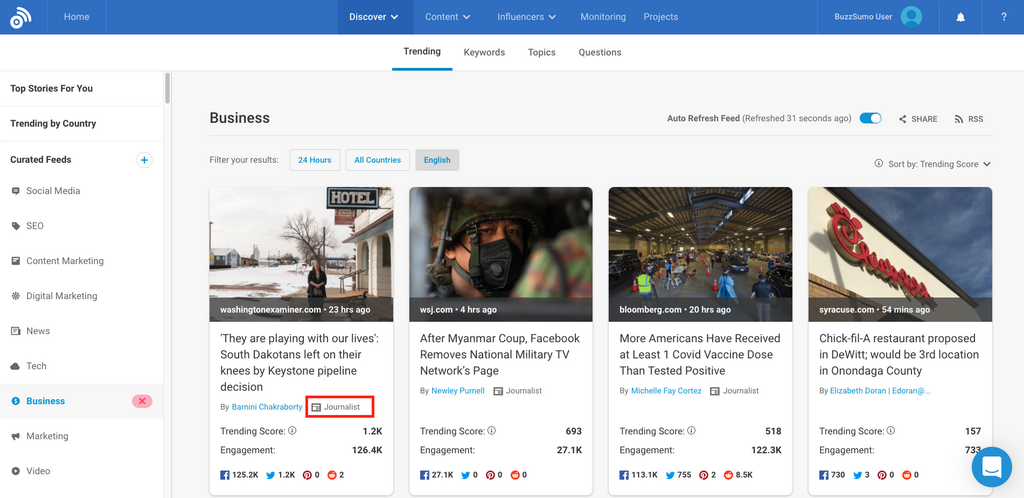Click the RSS feed icon
1024x498 pixels.
click(x=968, y=119)
